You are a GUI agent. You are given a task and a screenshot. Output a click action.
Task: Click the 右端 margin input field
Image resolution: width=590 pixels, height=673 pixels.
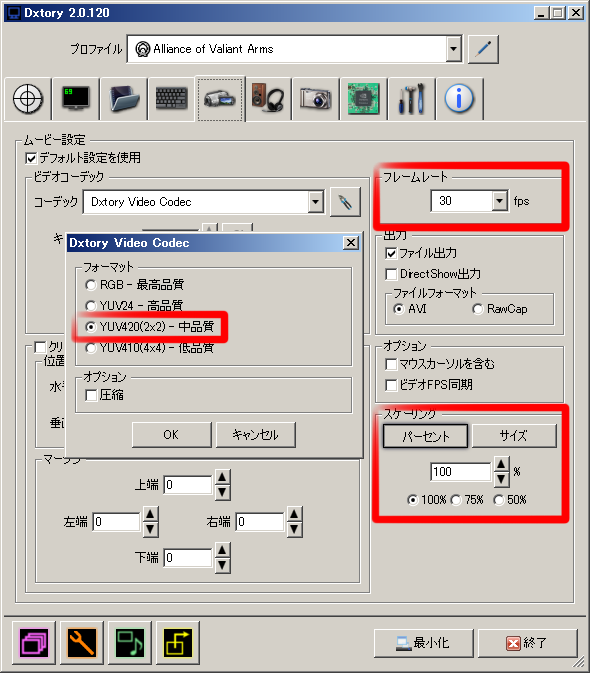coord(259,522)
